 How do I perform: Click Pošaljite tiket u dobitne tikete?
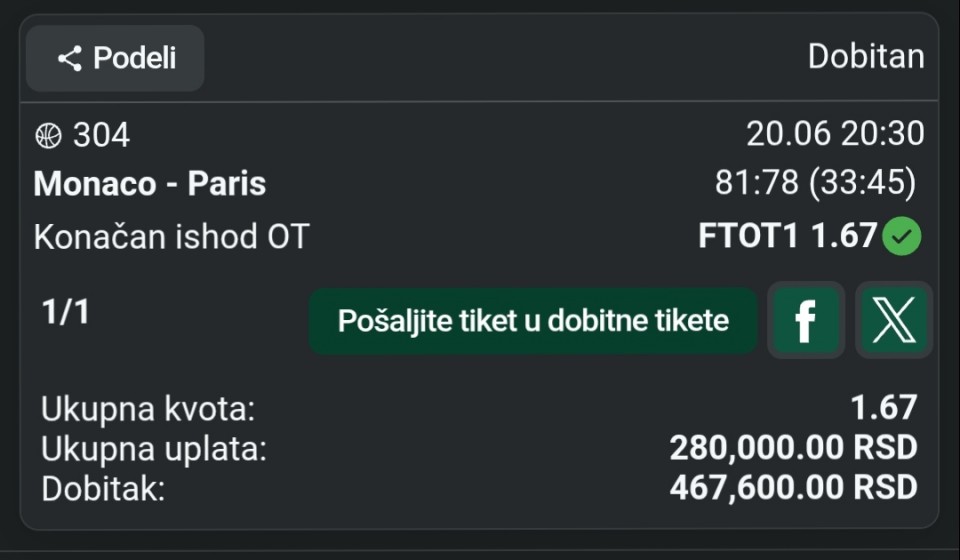(x=533, y=321)
